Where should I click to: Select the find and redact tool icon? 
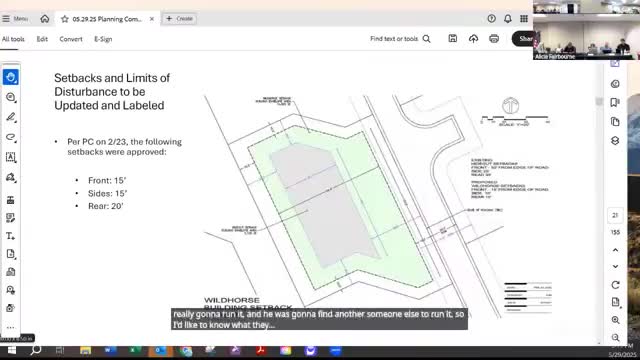pos(11,290)
